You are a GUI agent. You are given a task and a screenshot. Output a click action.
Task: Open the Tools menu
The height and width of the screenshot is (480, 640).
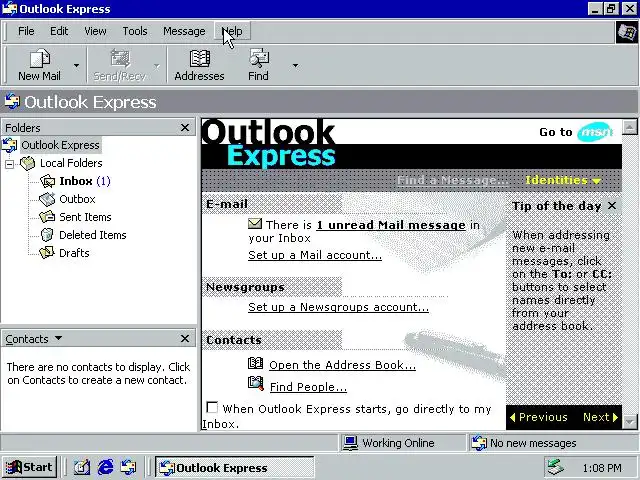pos(135,31)
